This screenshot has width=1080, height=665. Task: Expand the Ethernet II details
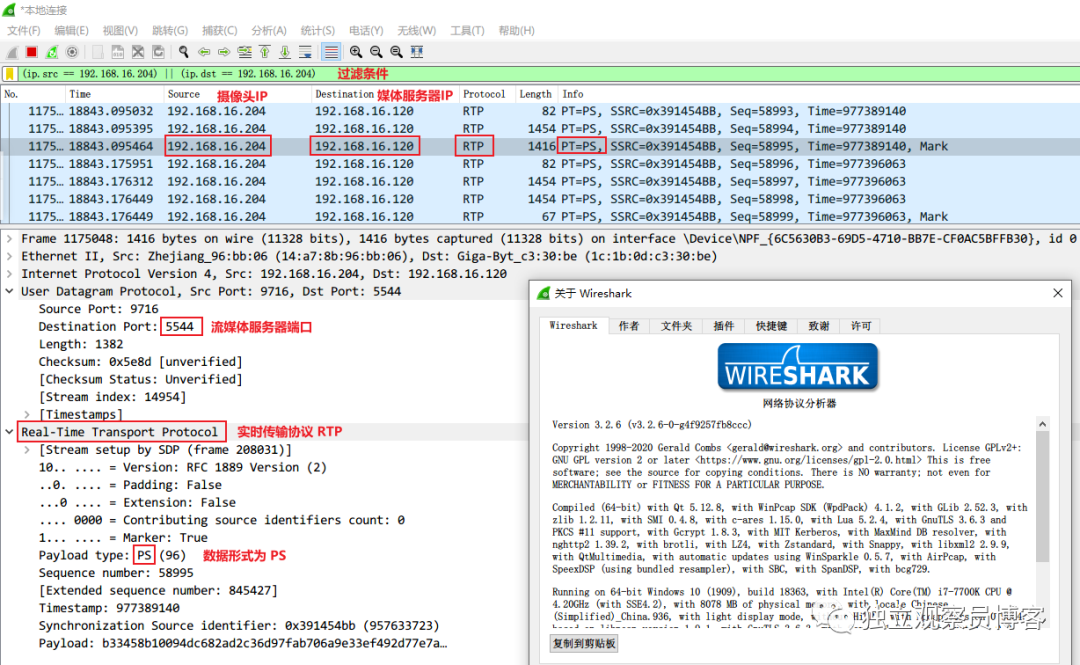tap(10, 256)
